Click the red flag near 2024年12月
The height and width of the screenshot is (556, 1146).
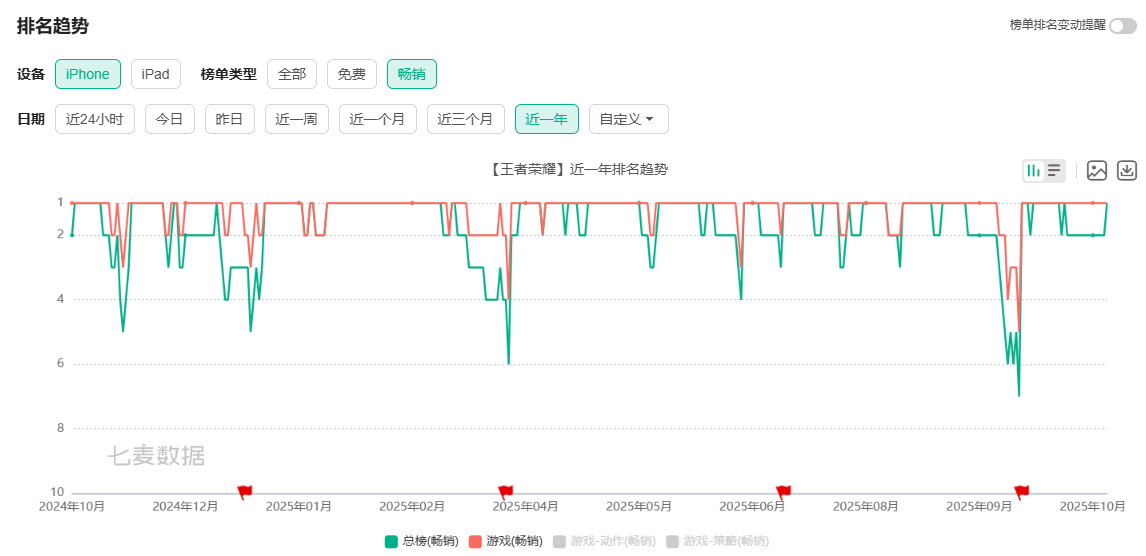[245, 491]
